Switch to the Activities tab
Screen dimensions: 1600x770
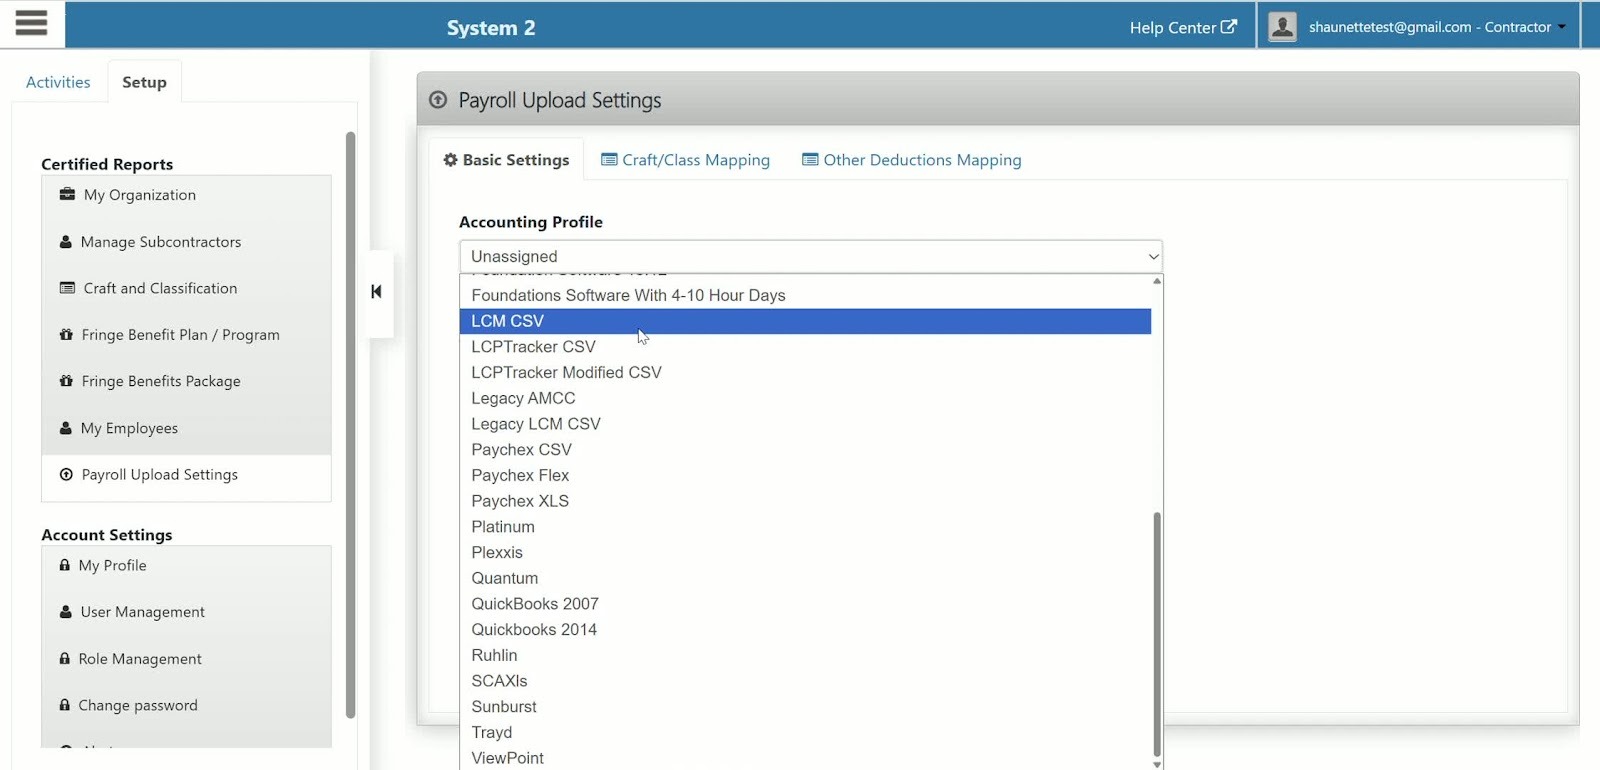coord(58,82)
